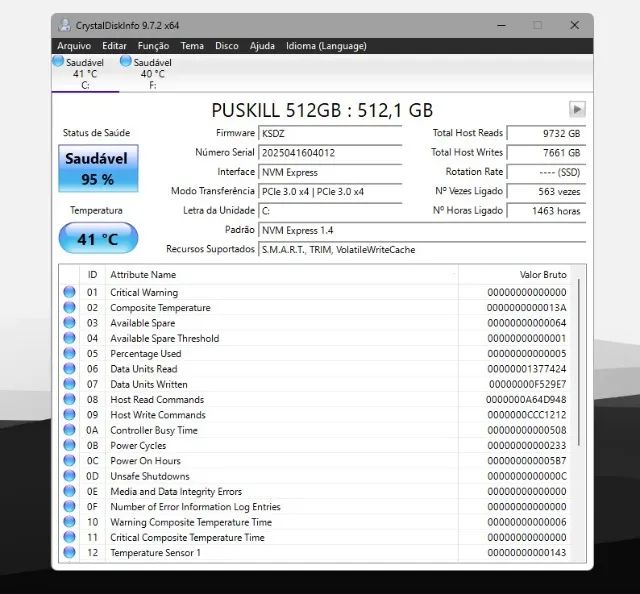Close the CrystalDiskInfo window

coord(574,25)
